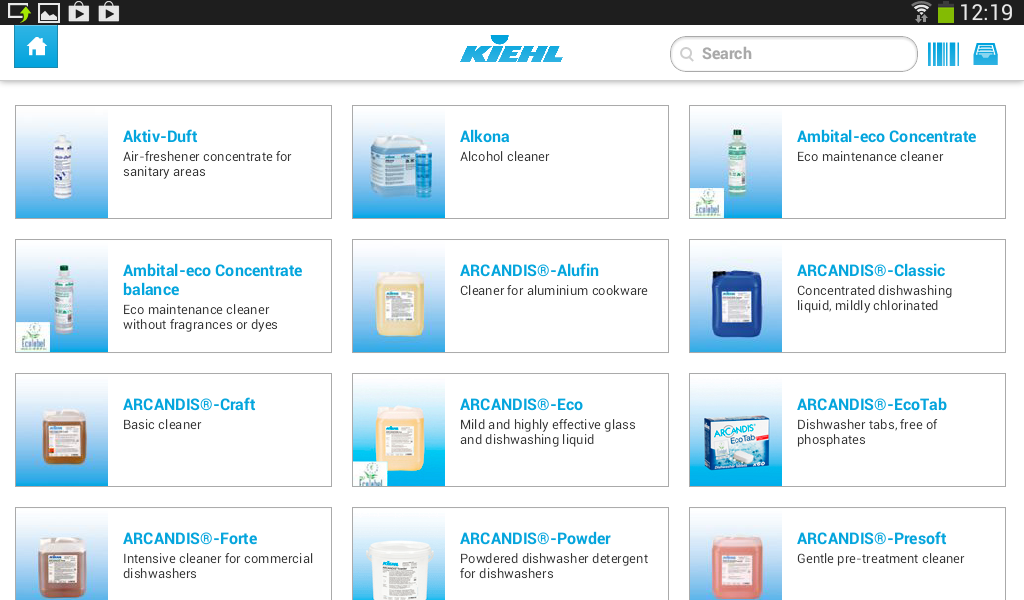
Task: Select 'Intensive cleaner for commercial dishwashers' text
Action: tap(217, 565)
